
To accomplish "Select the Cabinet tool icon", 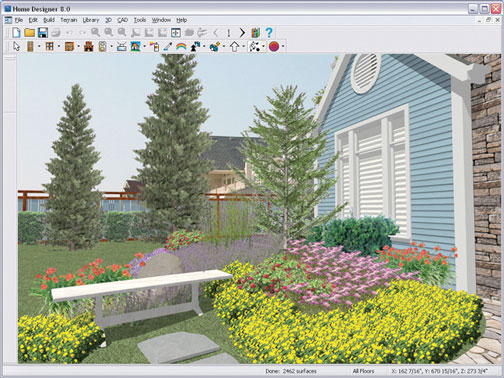I will click(69, 46).
